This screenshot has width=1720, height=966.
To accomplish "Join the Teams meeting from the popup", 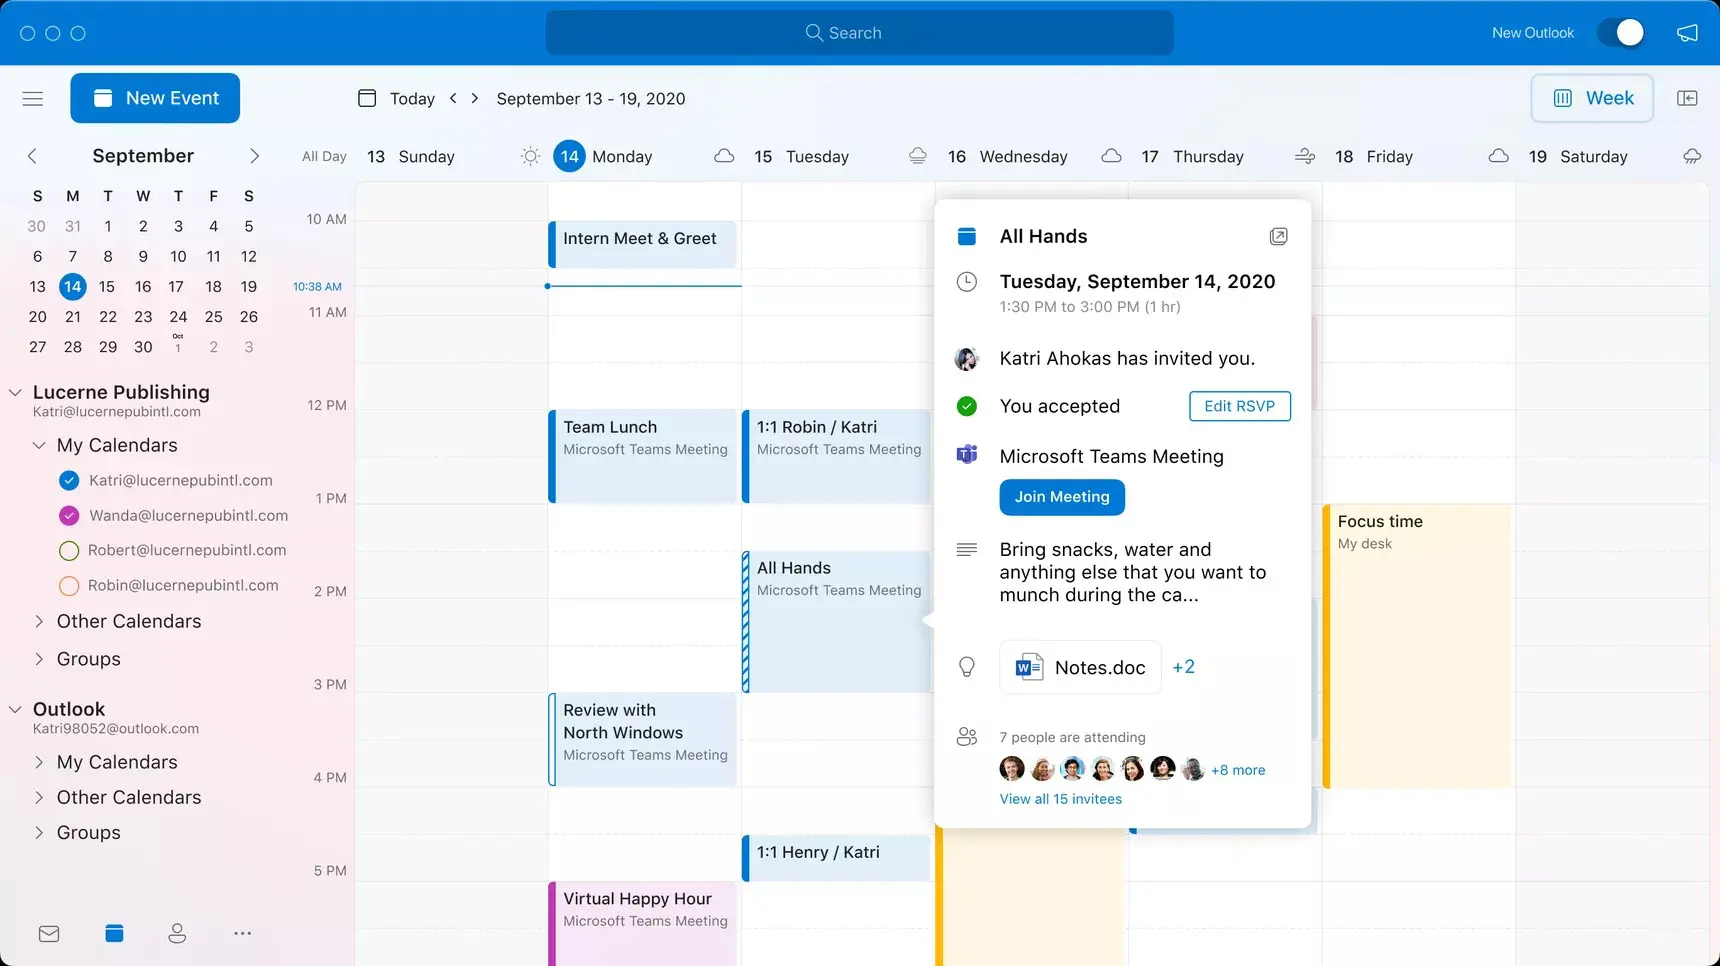I will [1061, 497].
